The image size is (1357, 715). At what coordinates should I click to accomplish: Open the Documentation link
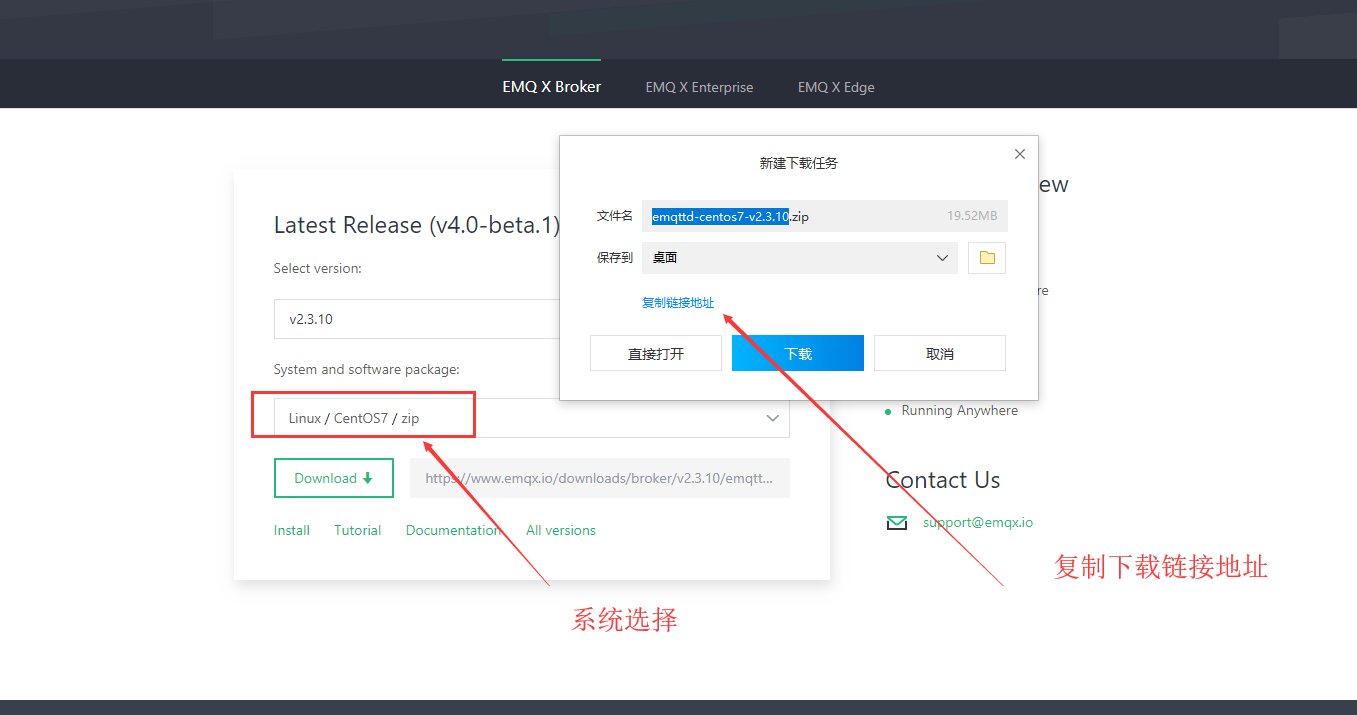click(x=453, y=530)
